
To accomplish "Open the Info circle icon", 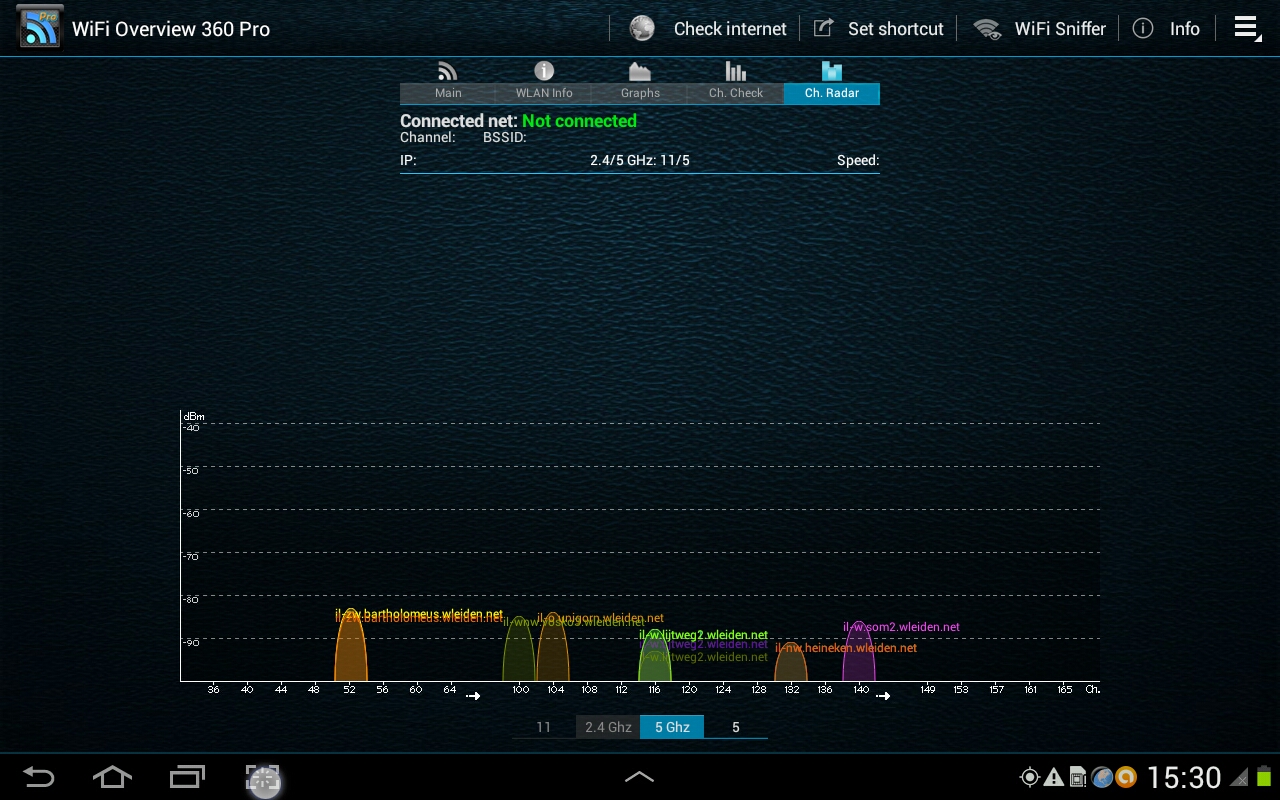I will pyautogui.click(x=1143, y=28).
